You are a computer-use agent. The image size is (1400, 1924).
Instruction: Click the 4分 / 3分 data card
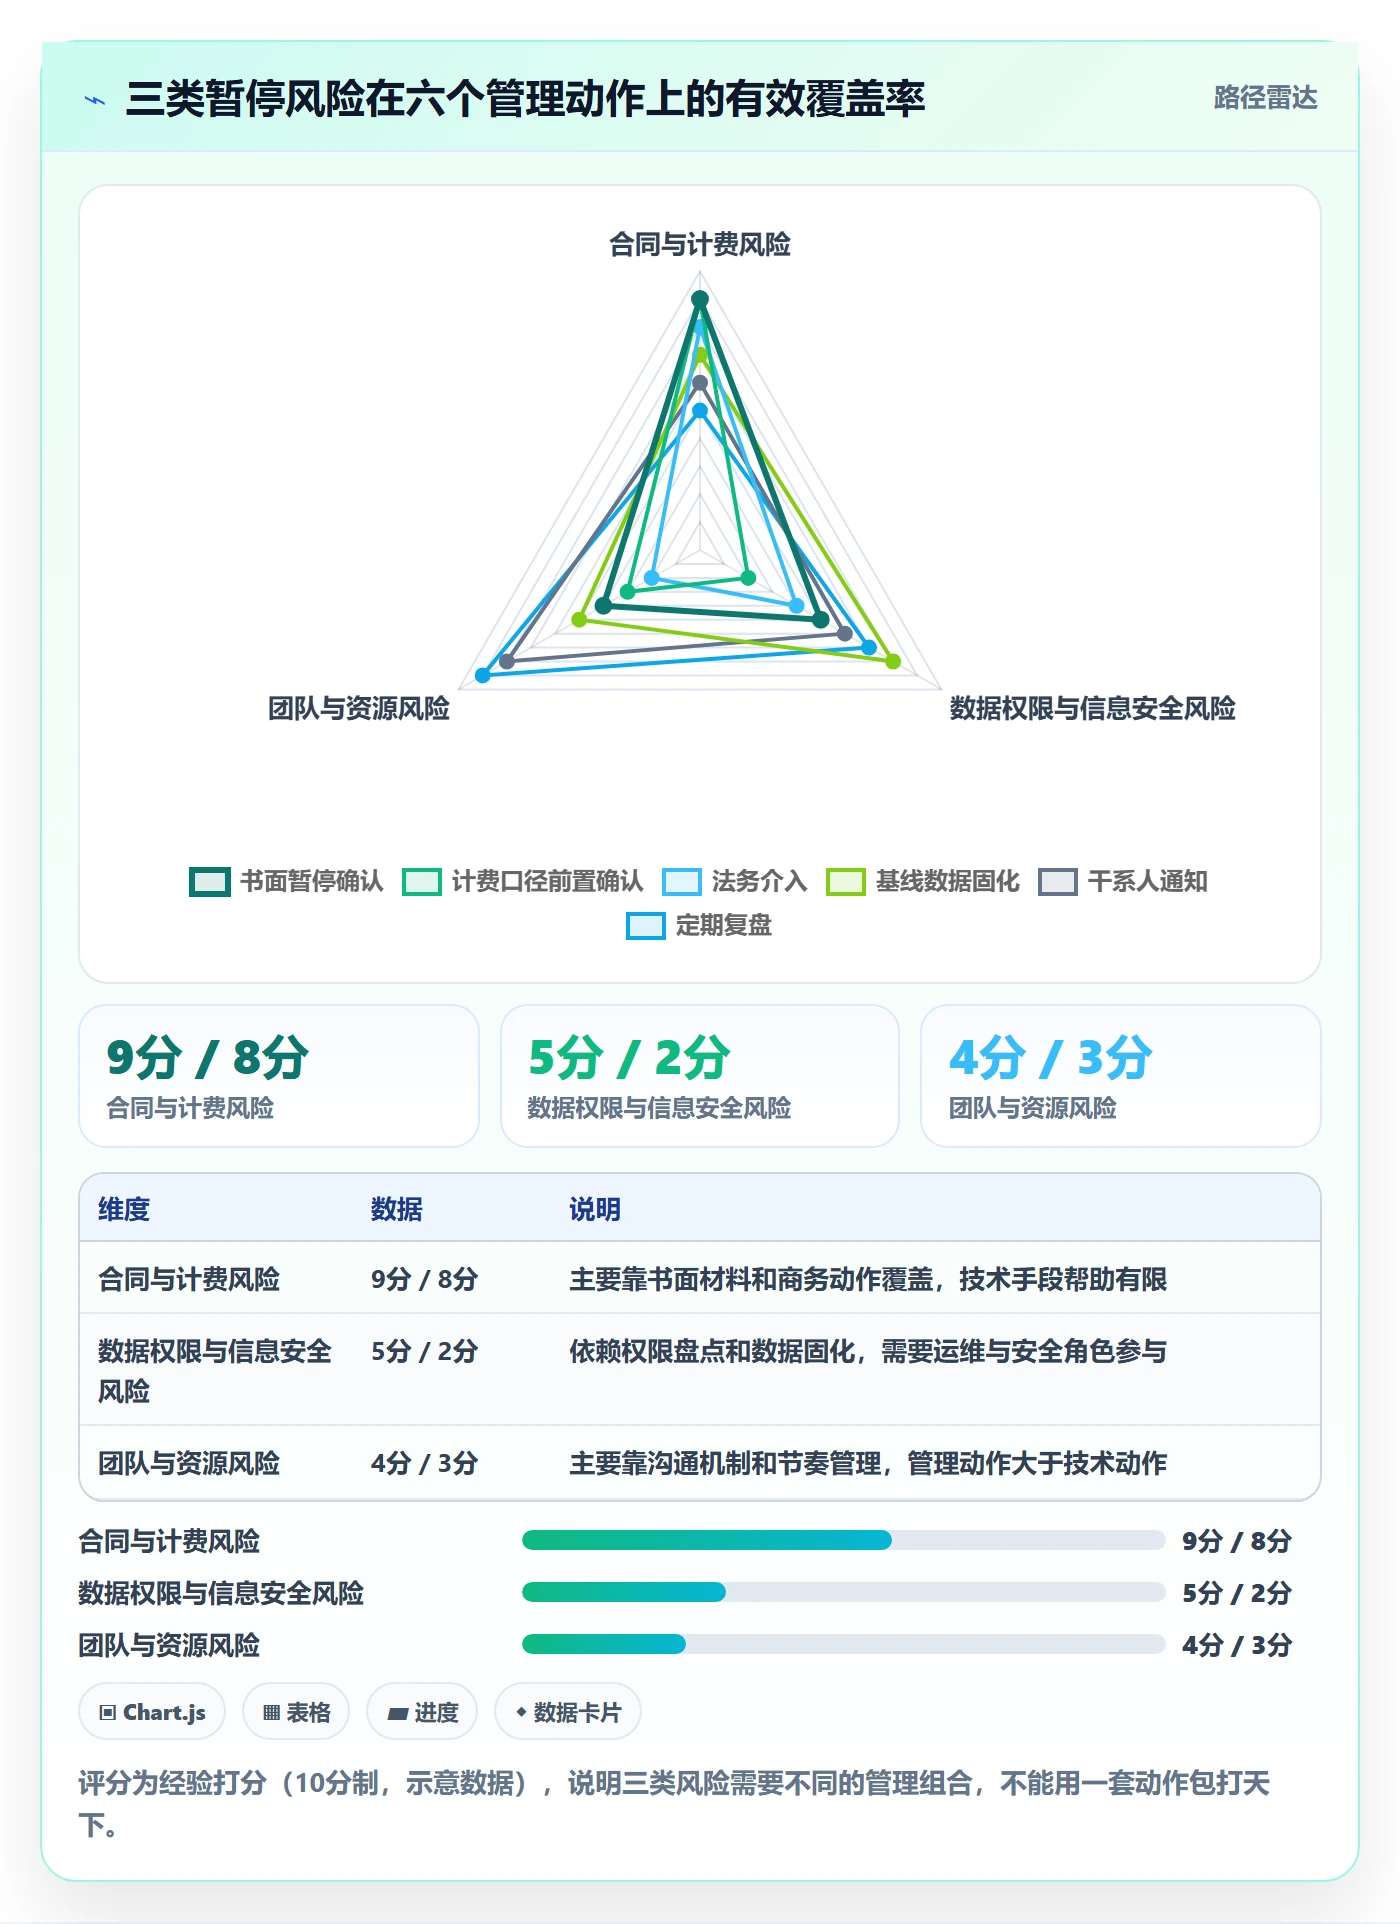pos(1120,1075)
